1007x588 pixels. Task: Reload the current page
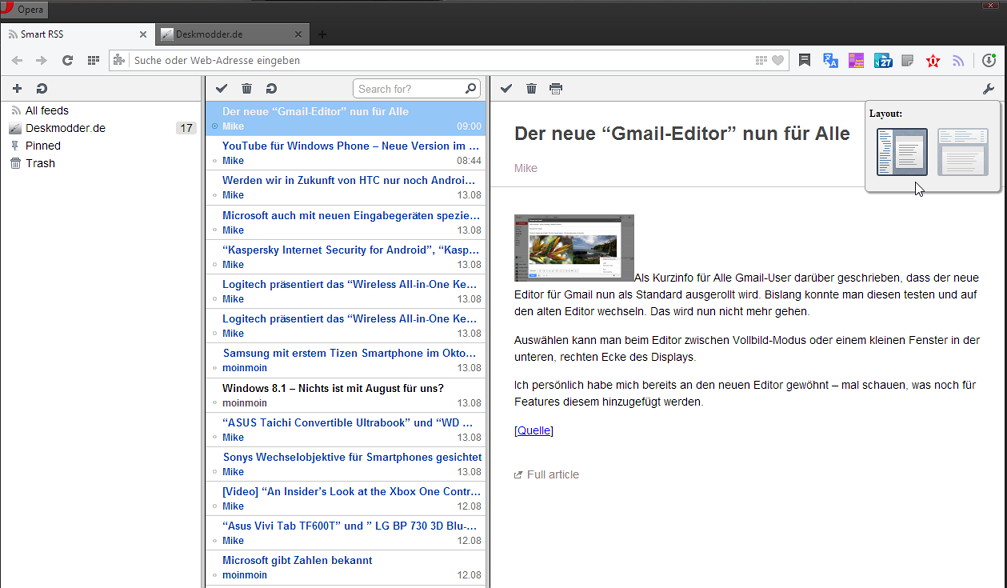coord(67,60)
